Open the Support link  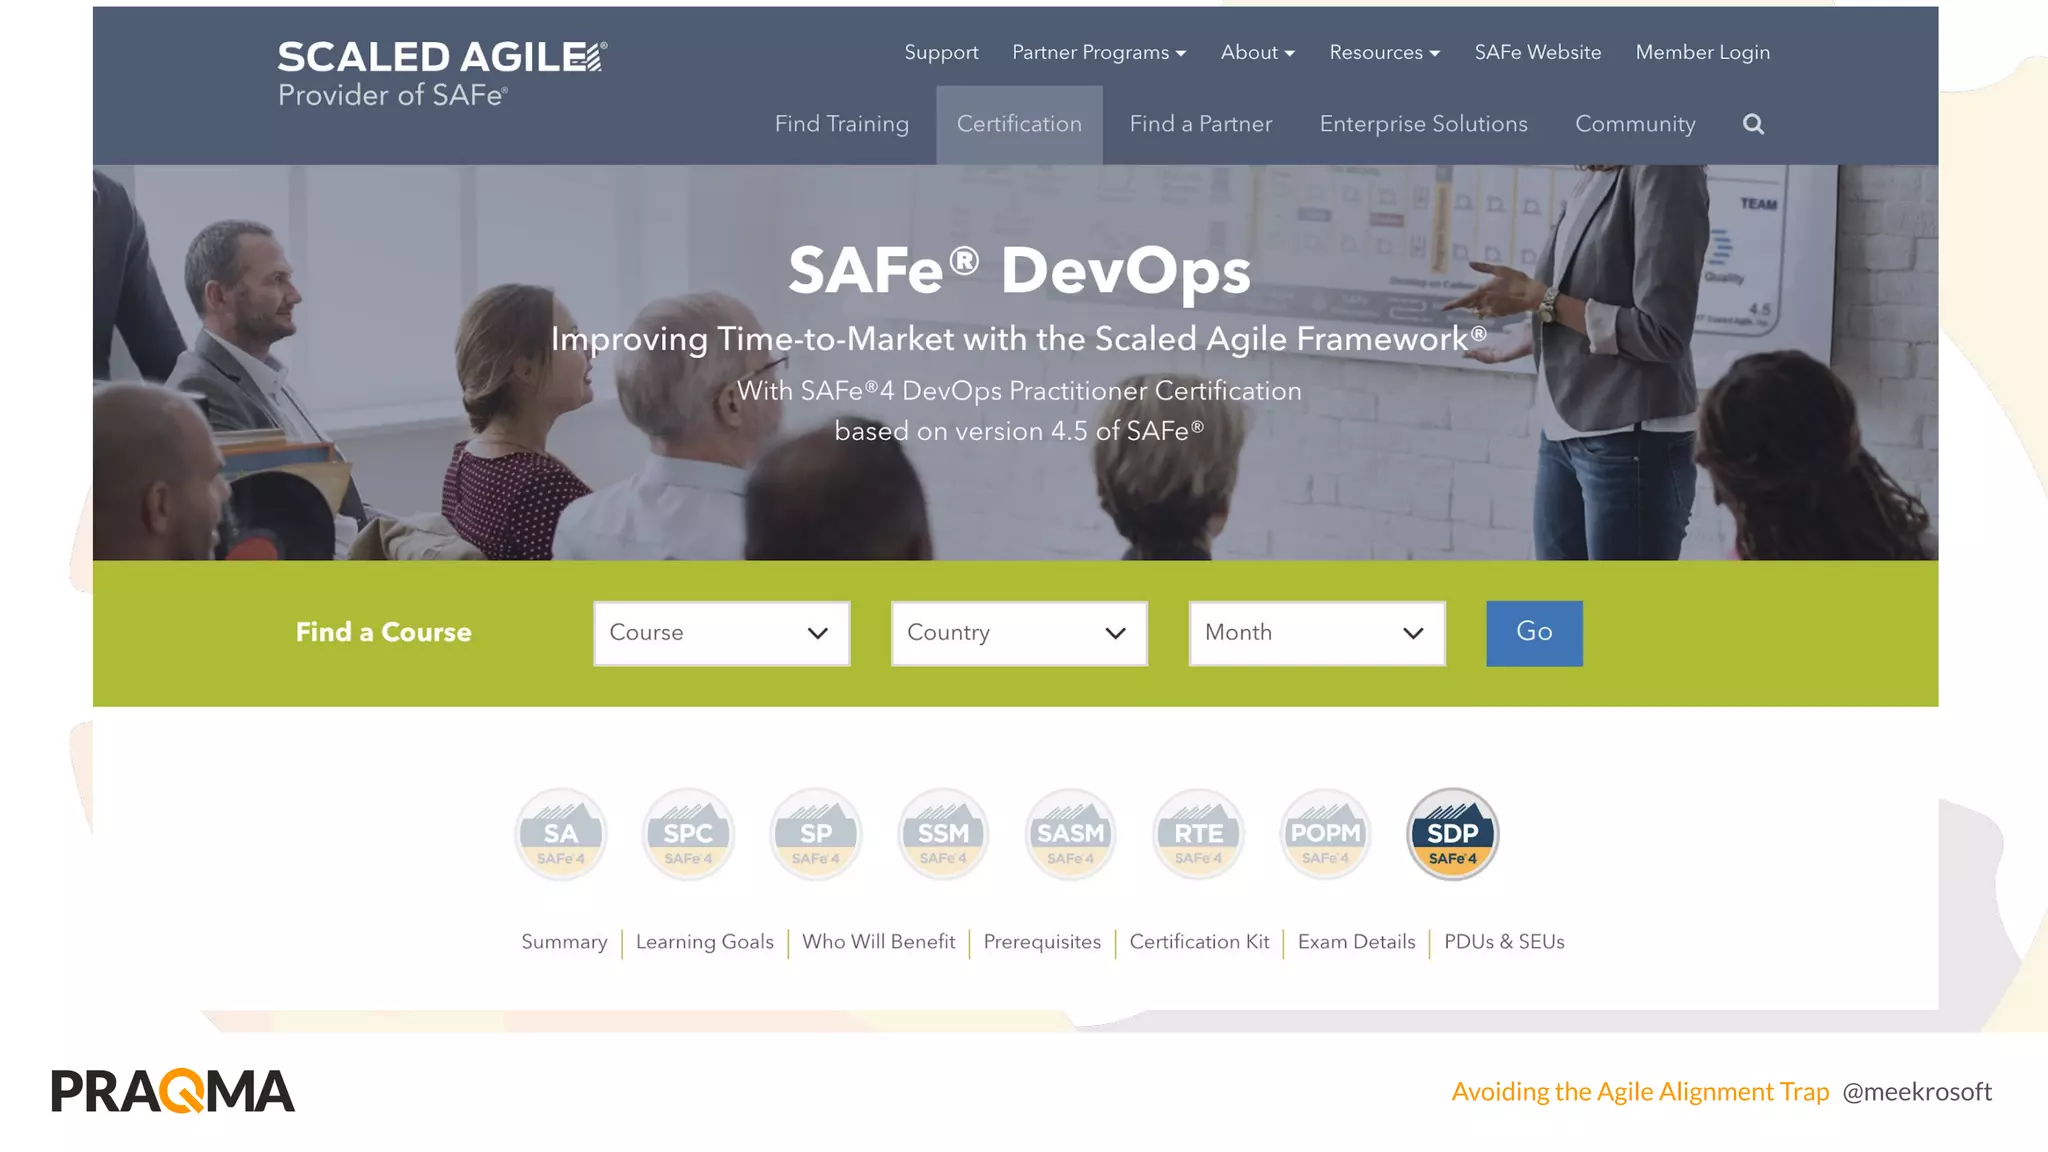pyautogui.click(x=941, y=52)
